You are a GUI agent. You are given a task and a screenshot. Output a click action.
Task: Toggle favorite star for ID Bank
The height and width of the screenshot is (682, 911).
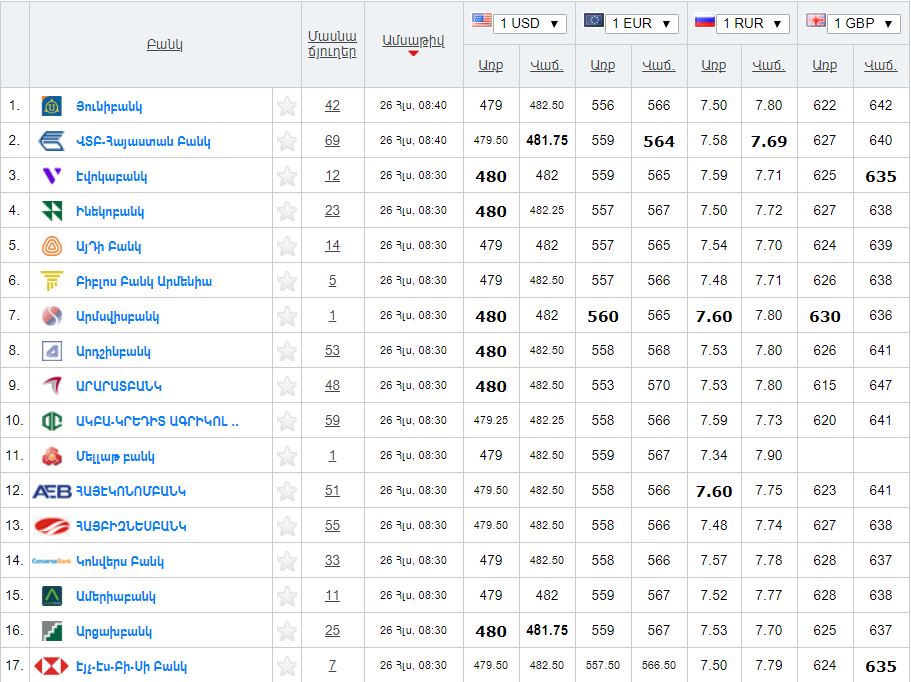coord(286,246)
